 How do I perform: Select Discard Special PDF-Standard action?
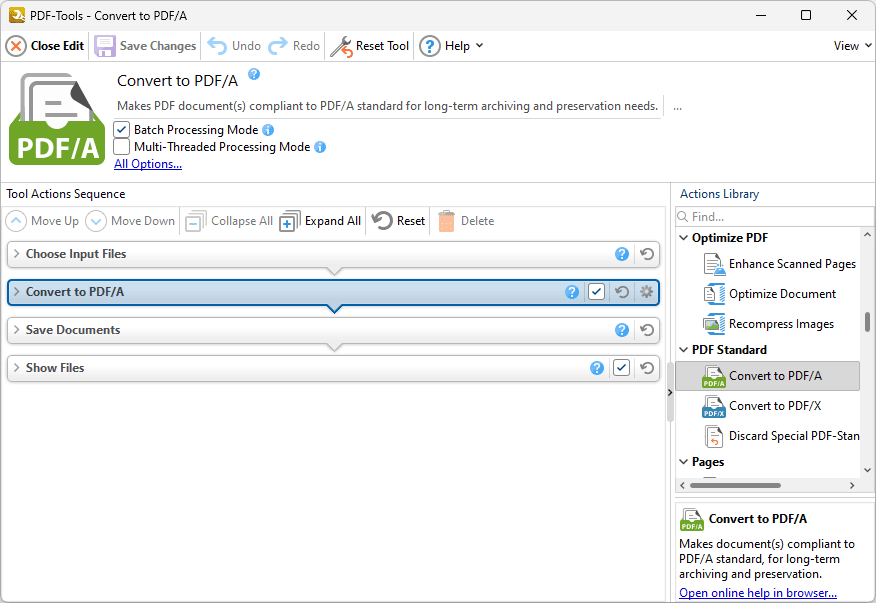[x=781, y=436]
